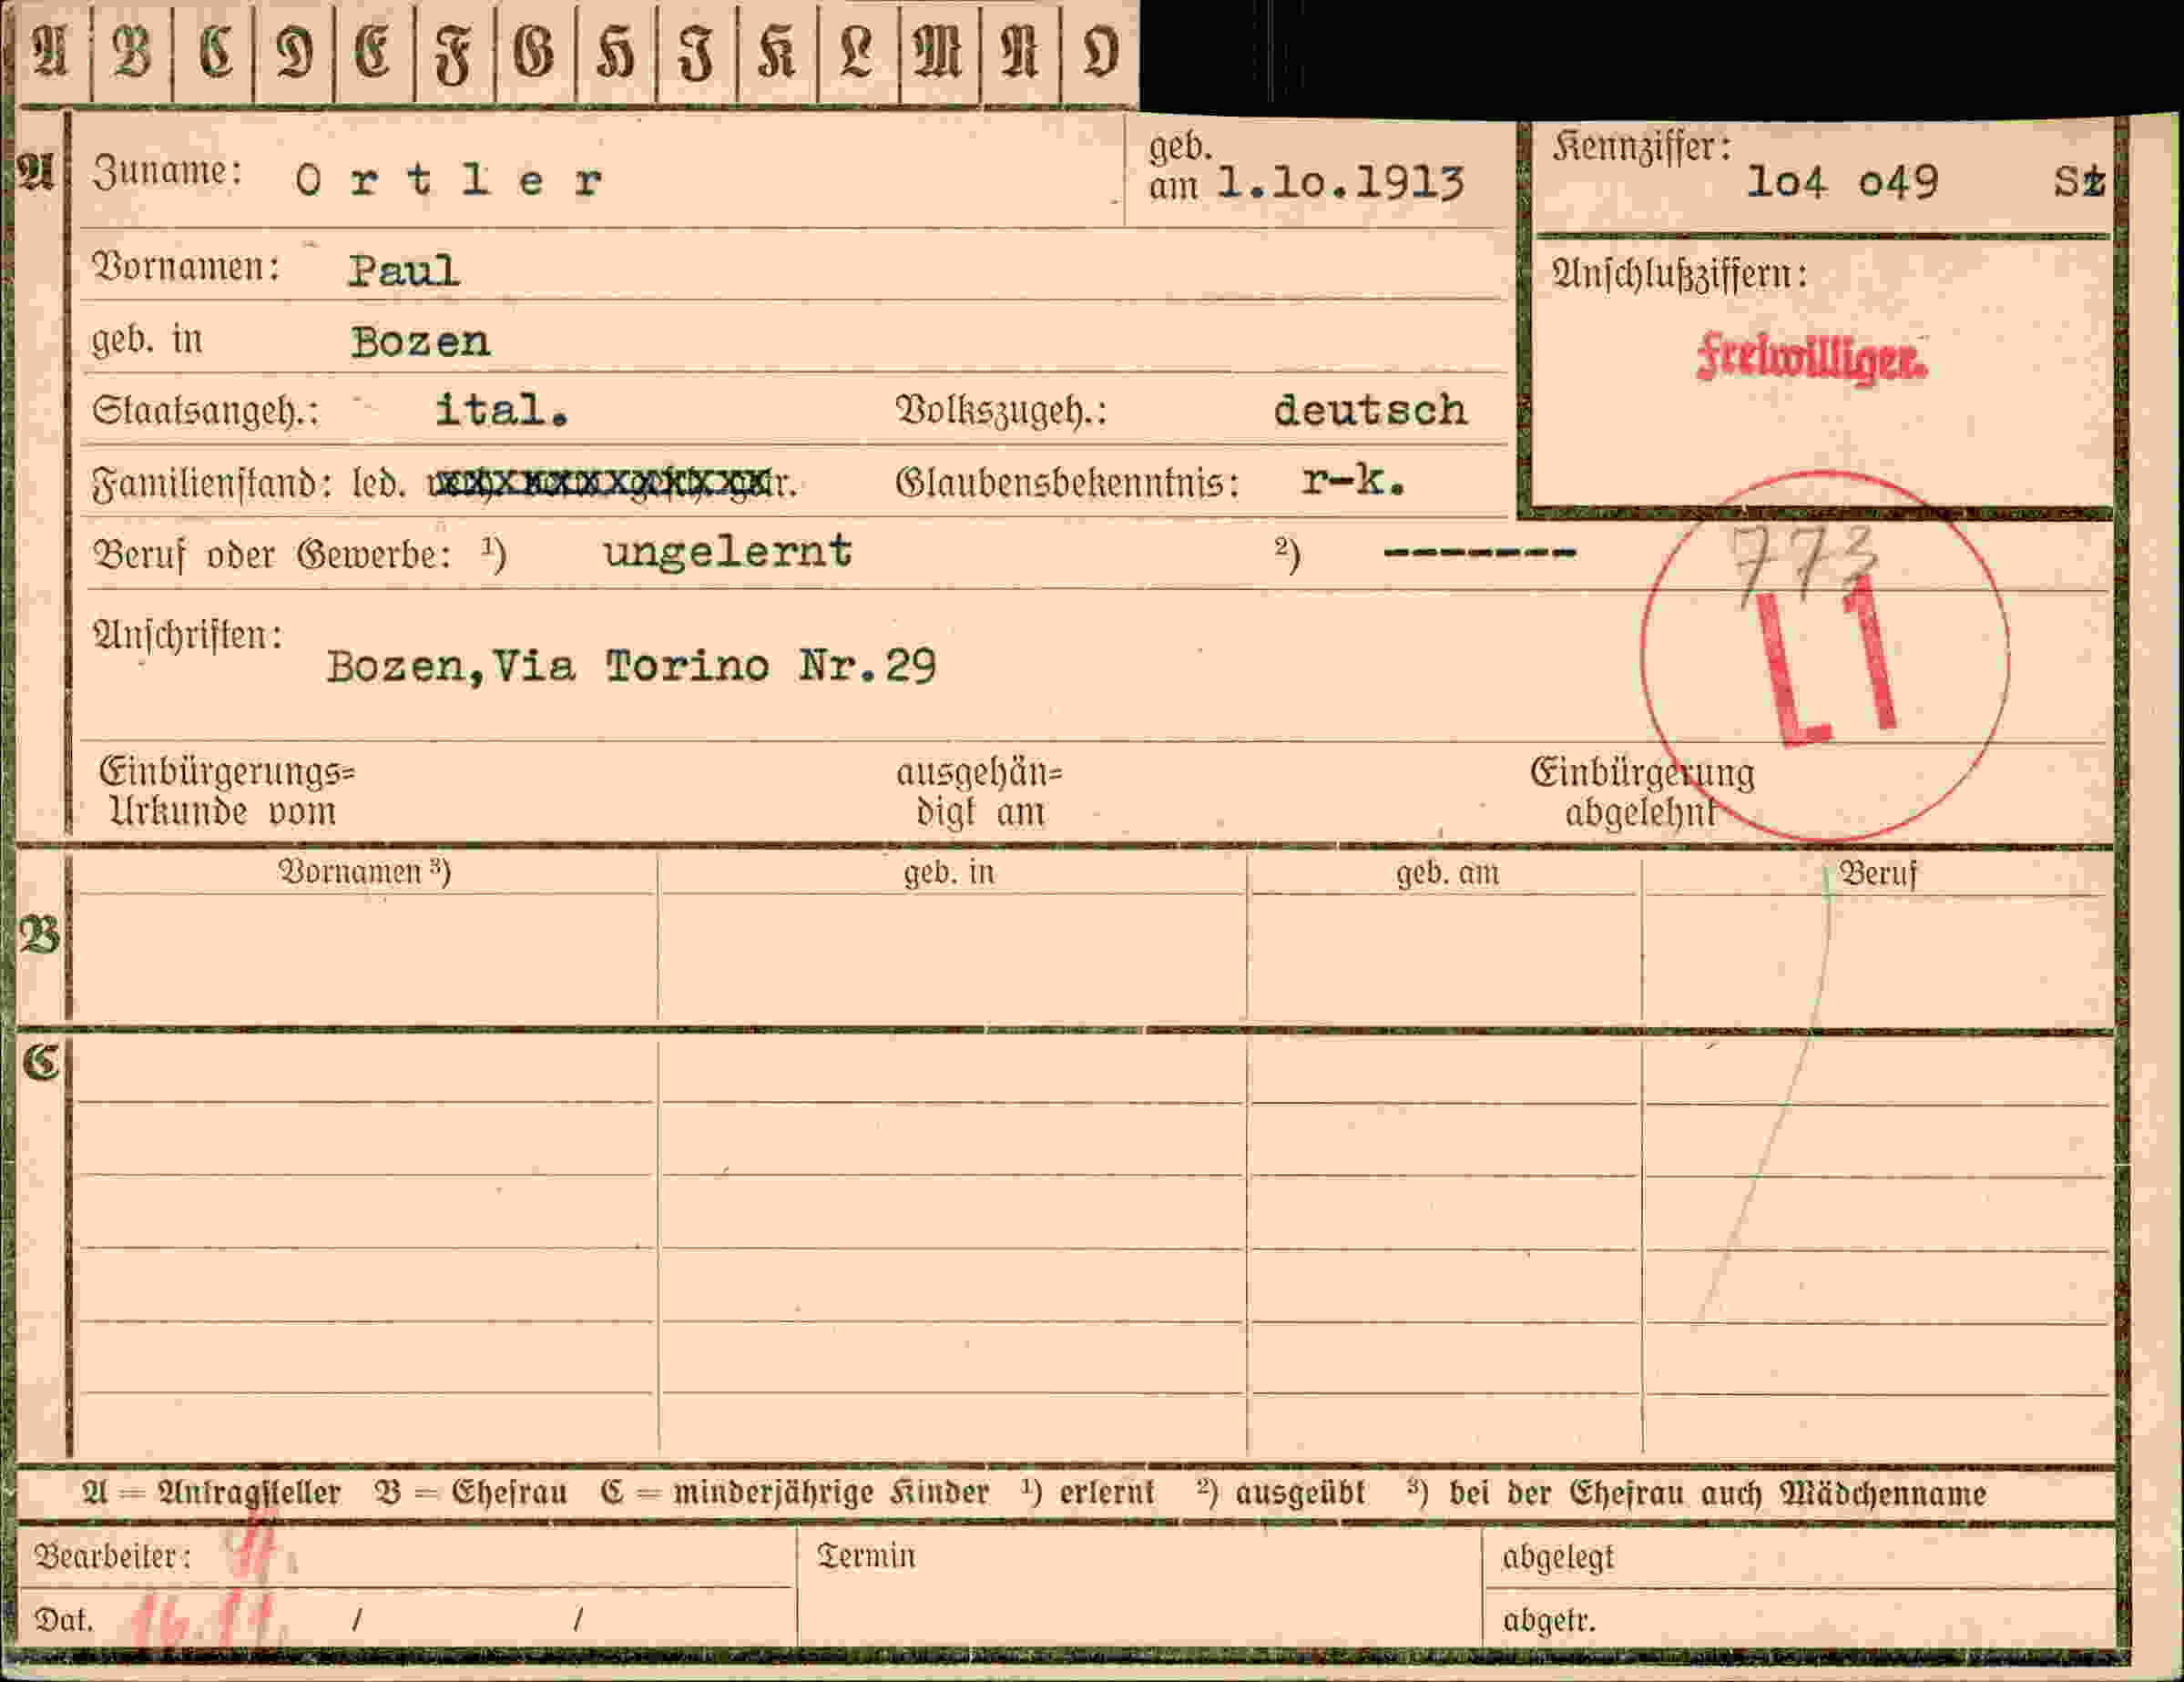Click the ausgehändigt am label
Screen dimensions: 2184x1682
979,793
